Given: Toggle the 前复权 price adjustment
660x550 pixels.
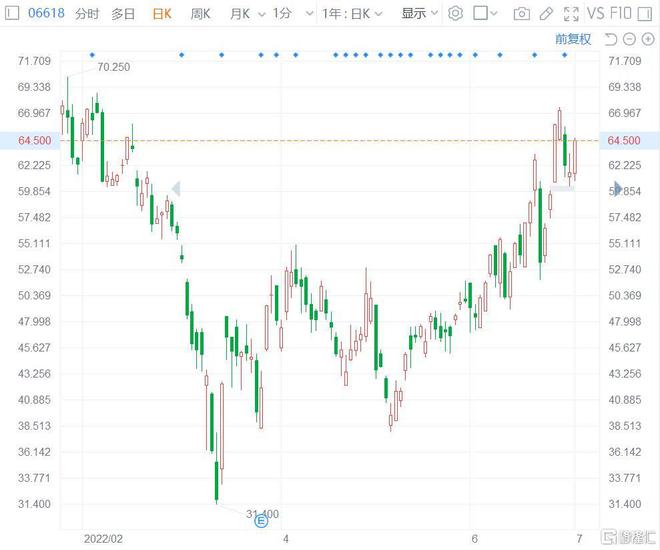Looking at the screenshot, I should (573, 39).
